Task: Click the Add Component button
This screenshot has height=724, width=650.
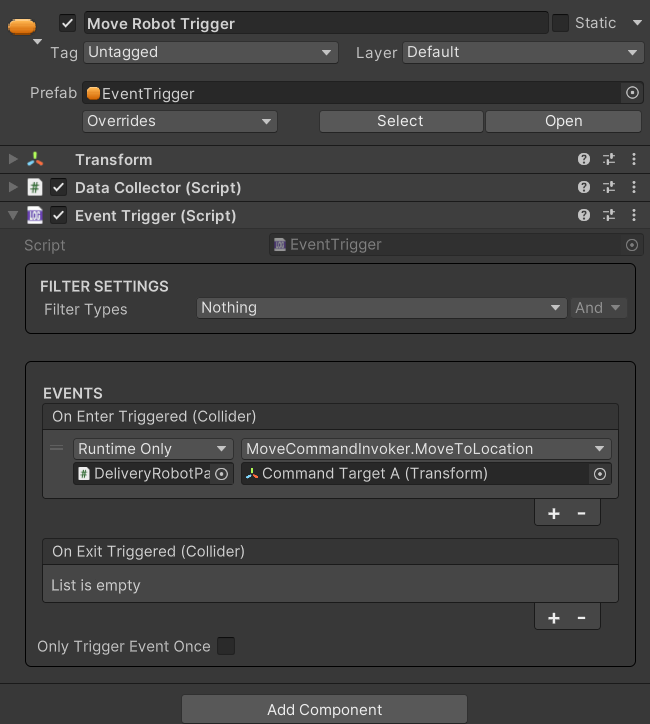Action: pos(325,709)
